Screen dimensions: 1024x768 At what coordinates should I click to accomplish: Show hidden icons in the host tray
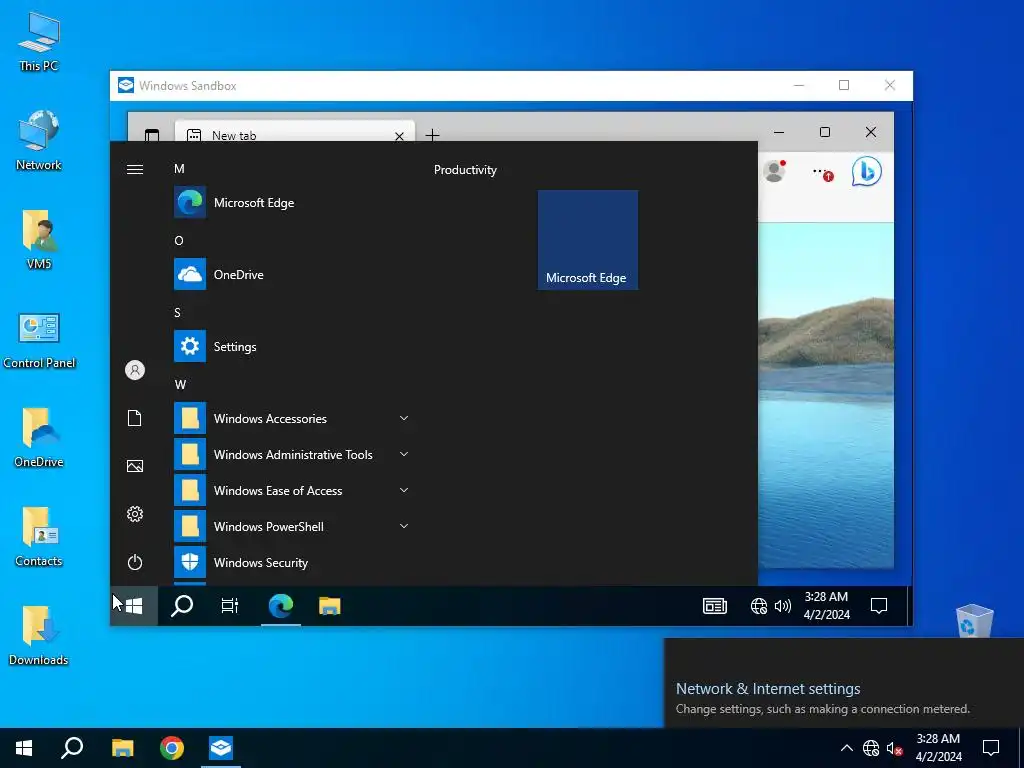pyautogui.click(x=846, y=748)
